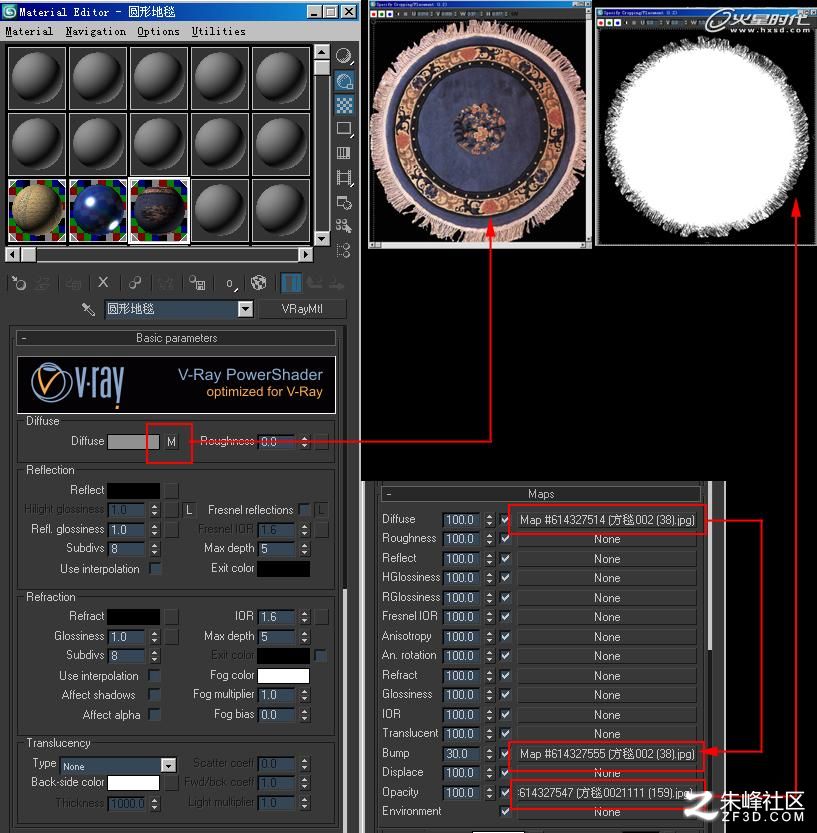The image size is (817, 833).
Task: Open the material name dropdown arrow
Action: pyautogui.click(x=245, y=309)
